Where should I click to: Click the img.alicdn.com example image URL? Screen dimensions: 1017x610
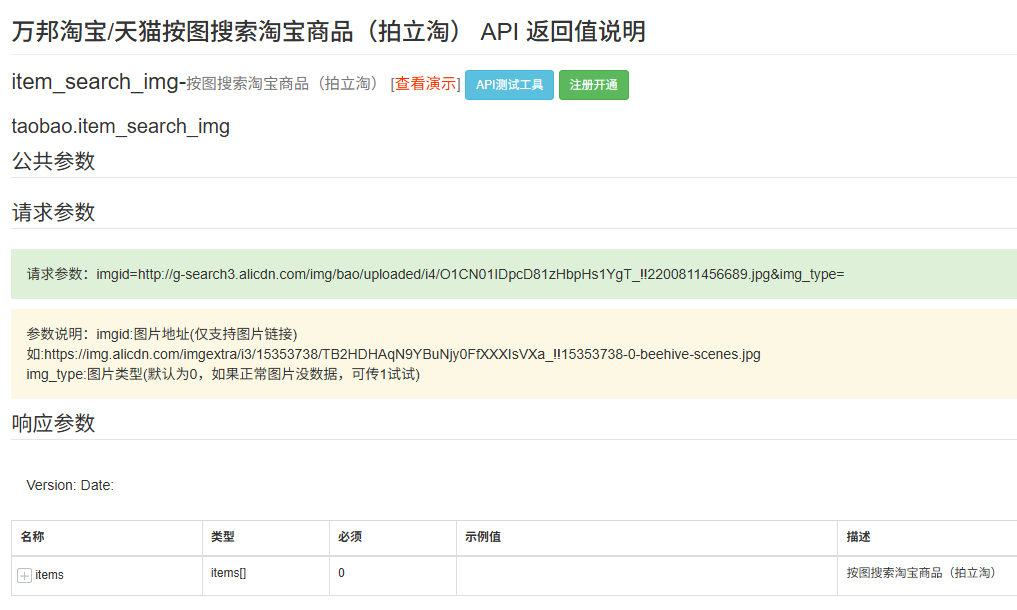click(x=402, y=354)
